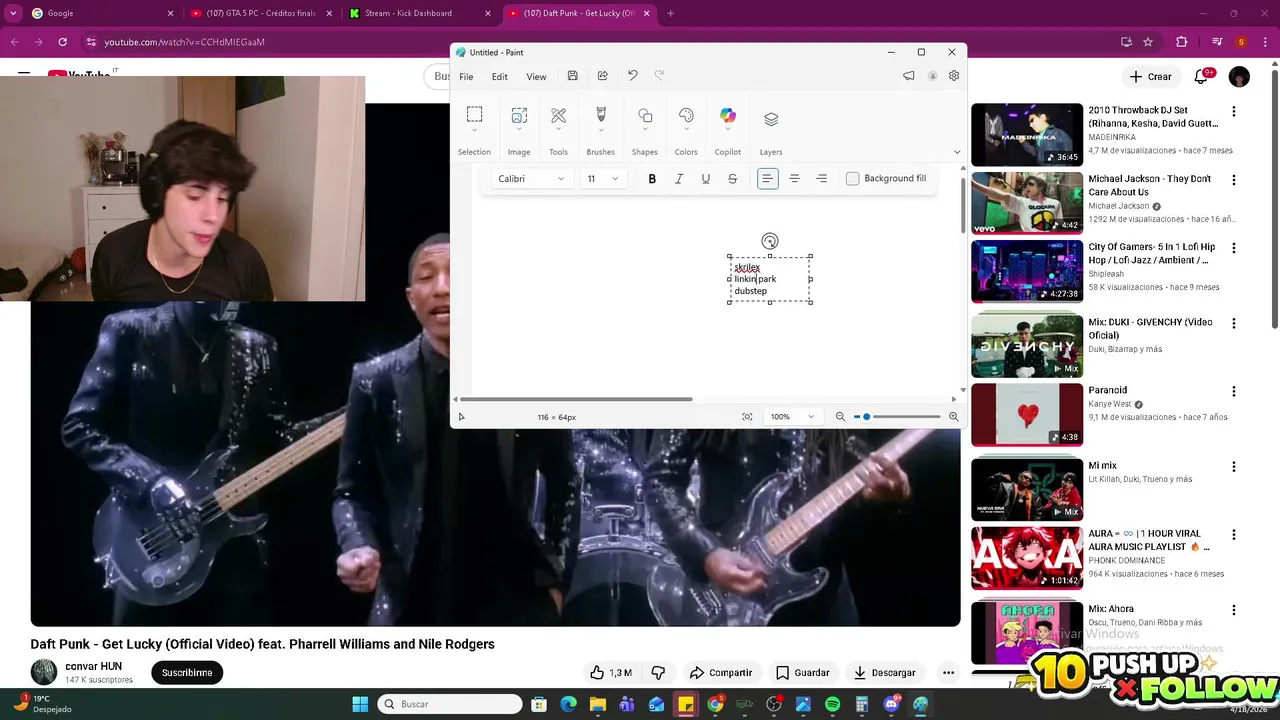Switch to the Stream - Kick Dashboard tab
The image size is (1280, 720).
(420, 13)
